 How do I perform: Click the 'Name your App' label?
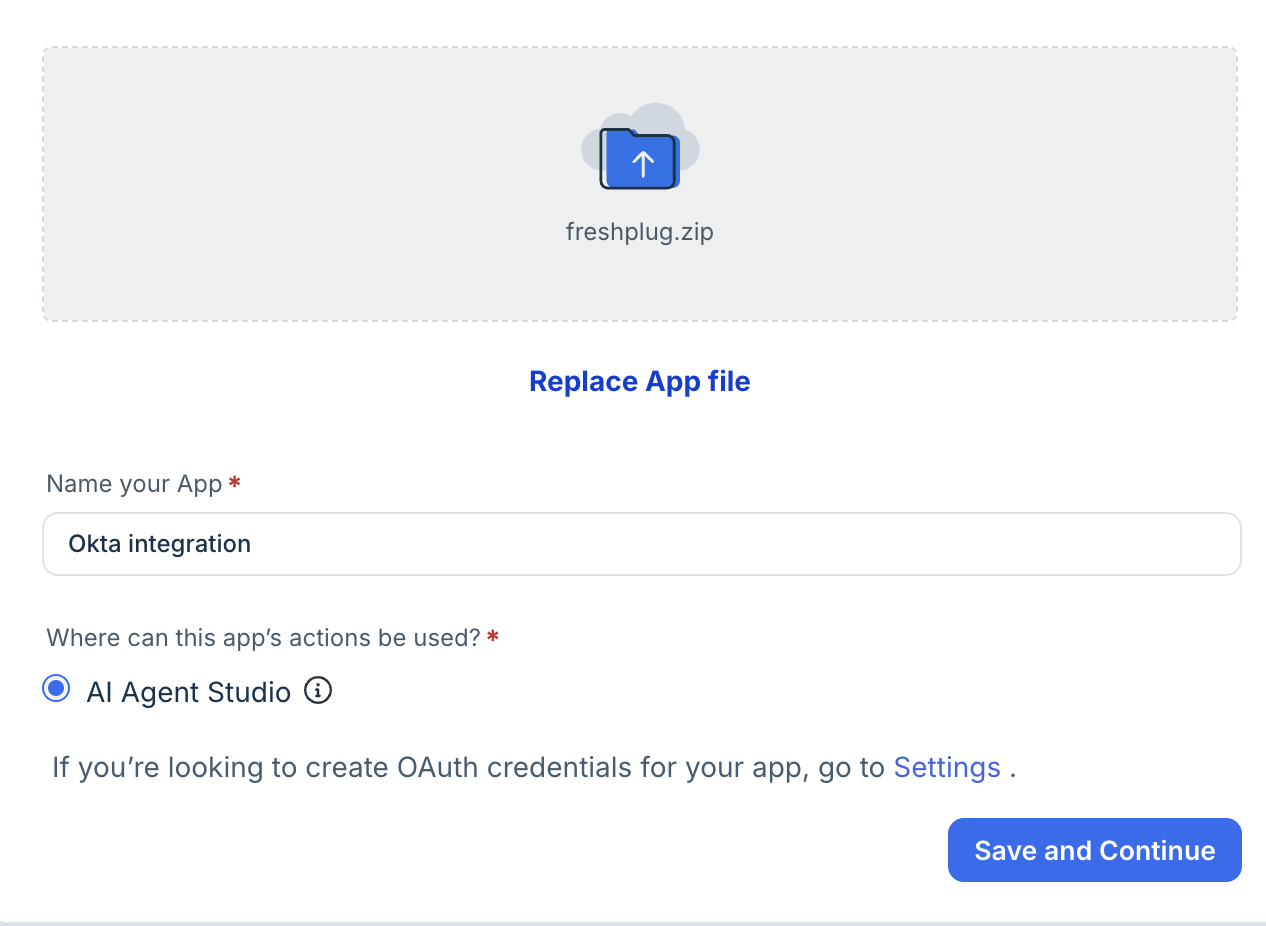point(134,484)
